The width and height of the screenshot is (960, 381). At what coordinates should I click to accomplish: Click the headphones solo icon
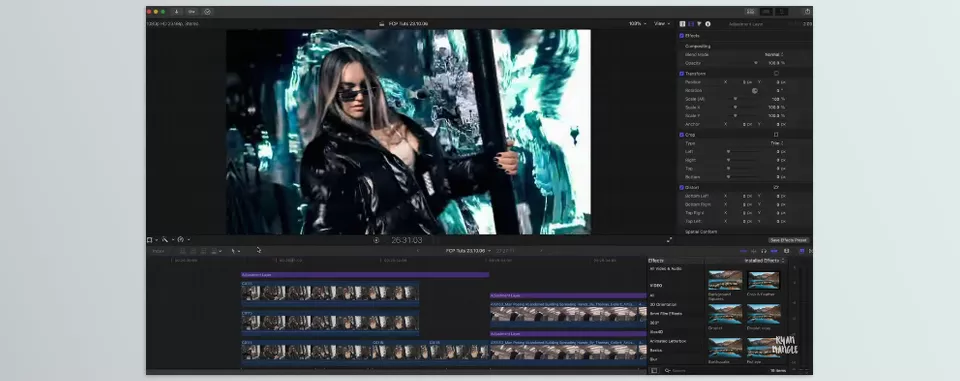763,251
